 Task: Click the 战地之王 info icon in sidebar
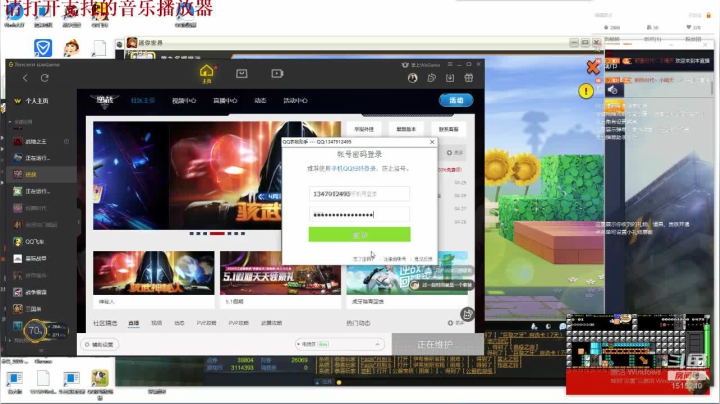(67, 141)
